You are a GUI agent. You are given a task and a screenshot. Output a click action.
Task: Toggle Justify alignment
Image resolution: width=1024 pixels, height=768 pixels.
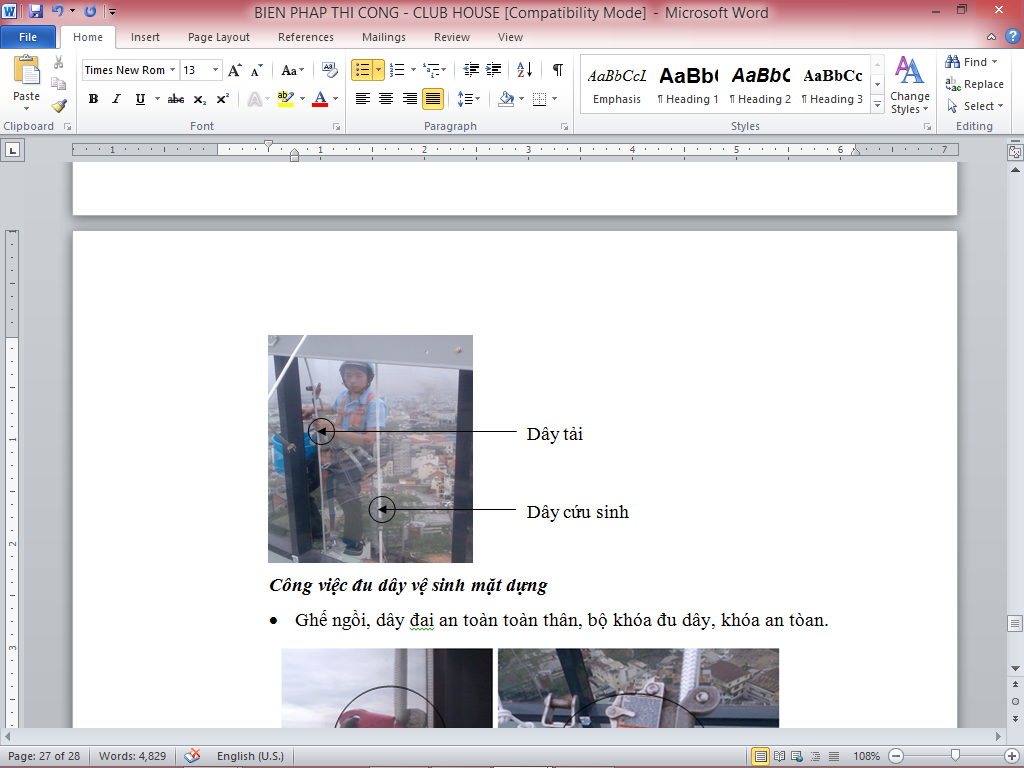pos(433,99)
